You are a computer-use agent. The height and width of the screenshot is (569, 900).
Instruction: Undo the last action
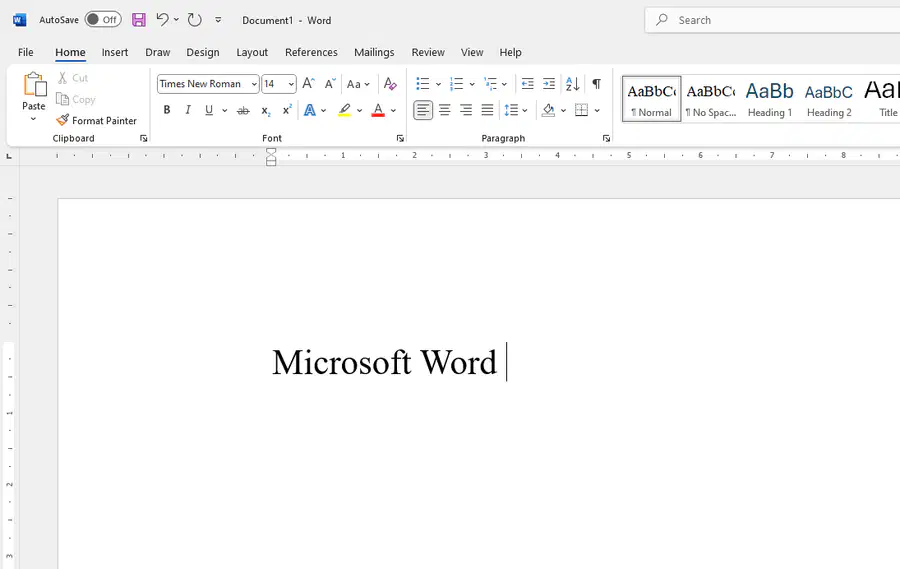162,20
